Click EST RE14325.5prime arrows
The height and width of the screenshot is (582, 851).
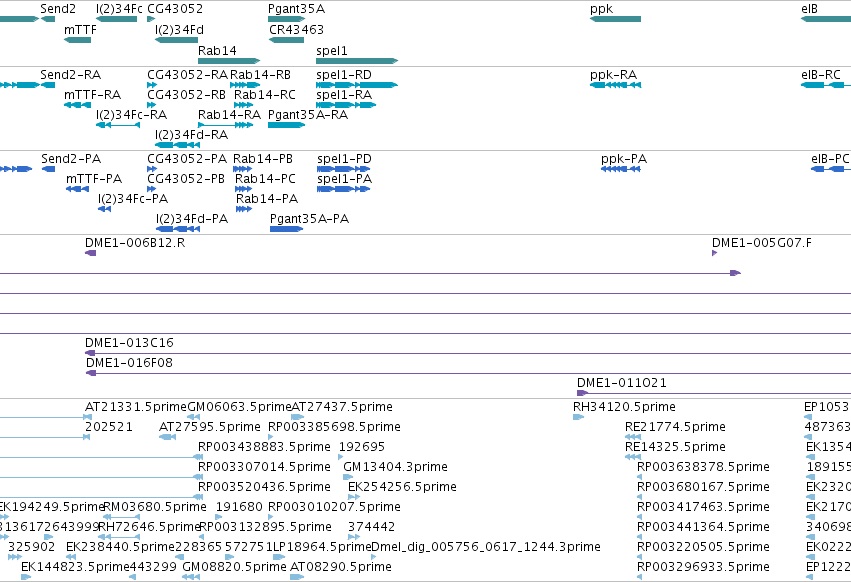633,457
